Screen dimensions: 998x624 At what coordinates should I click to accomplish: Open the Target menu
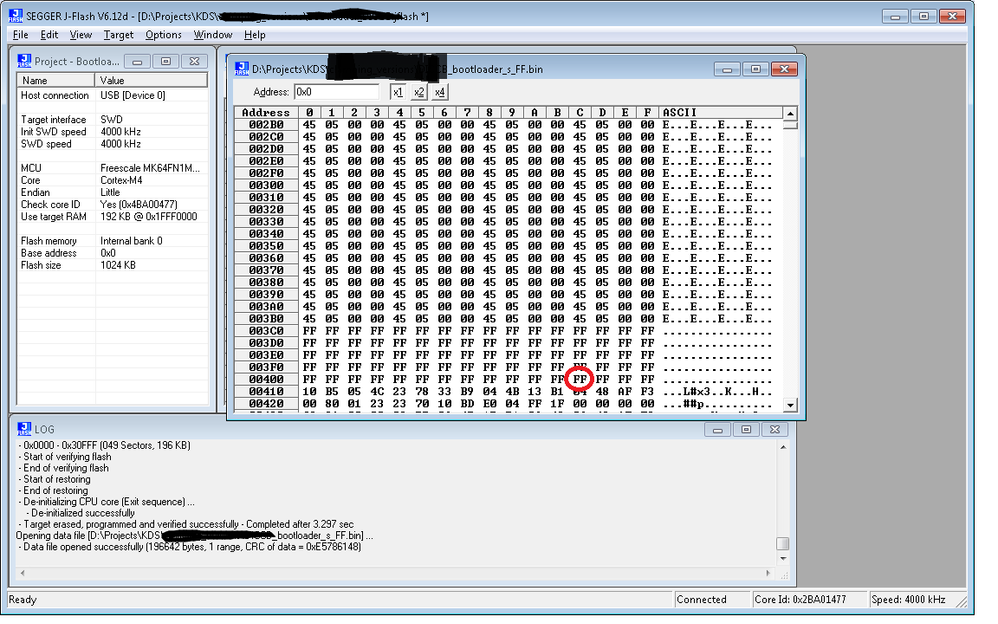click(118, 35)
